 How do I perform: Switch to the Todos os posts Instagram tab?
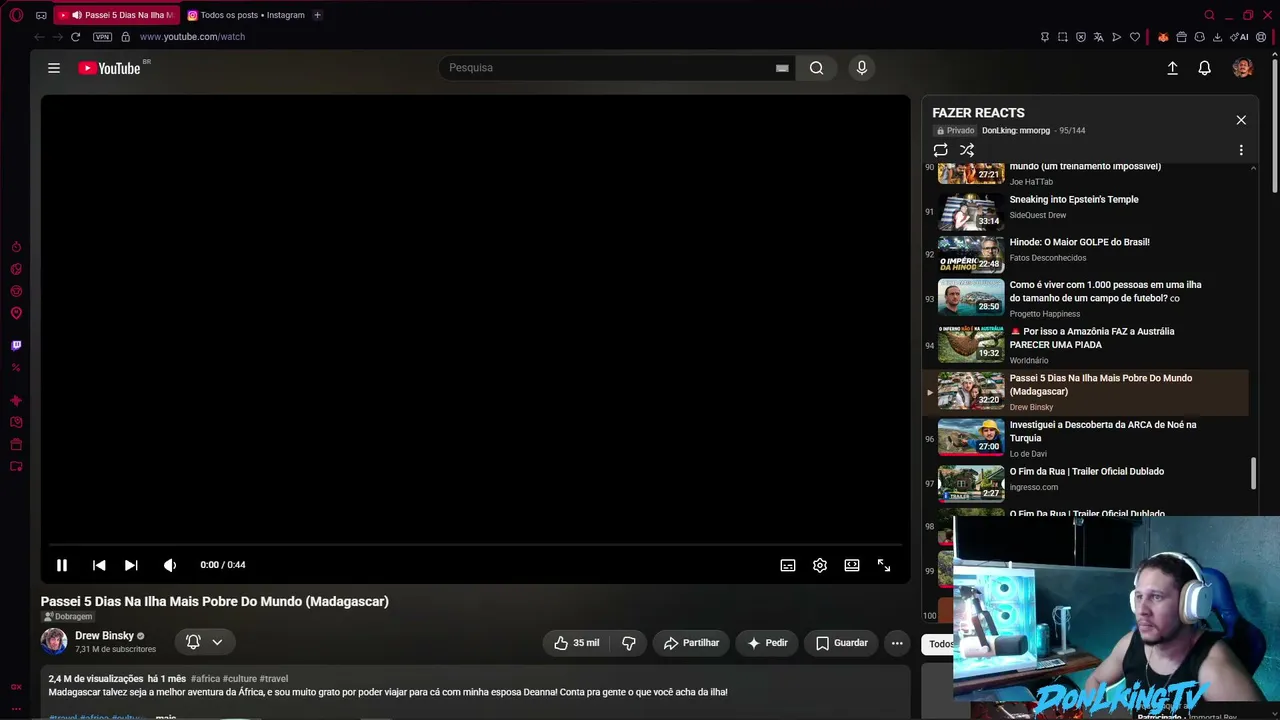[245, 15]
